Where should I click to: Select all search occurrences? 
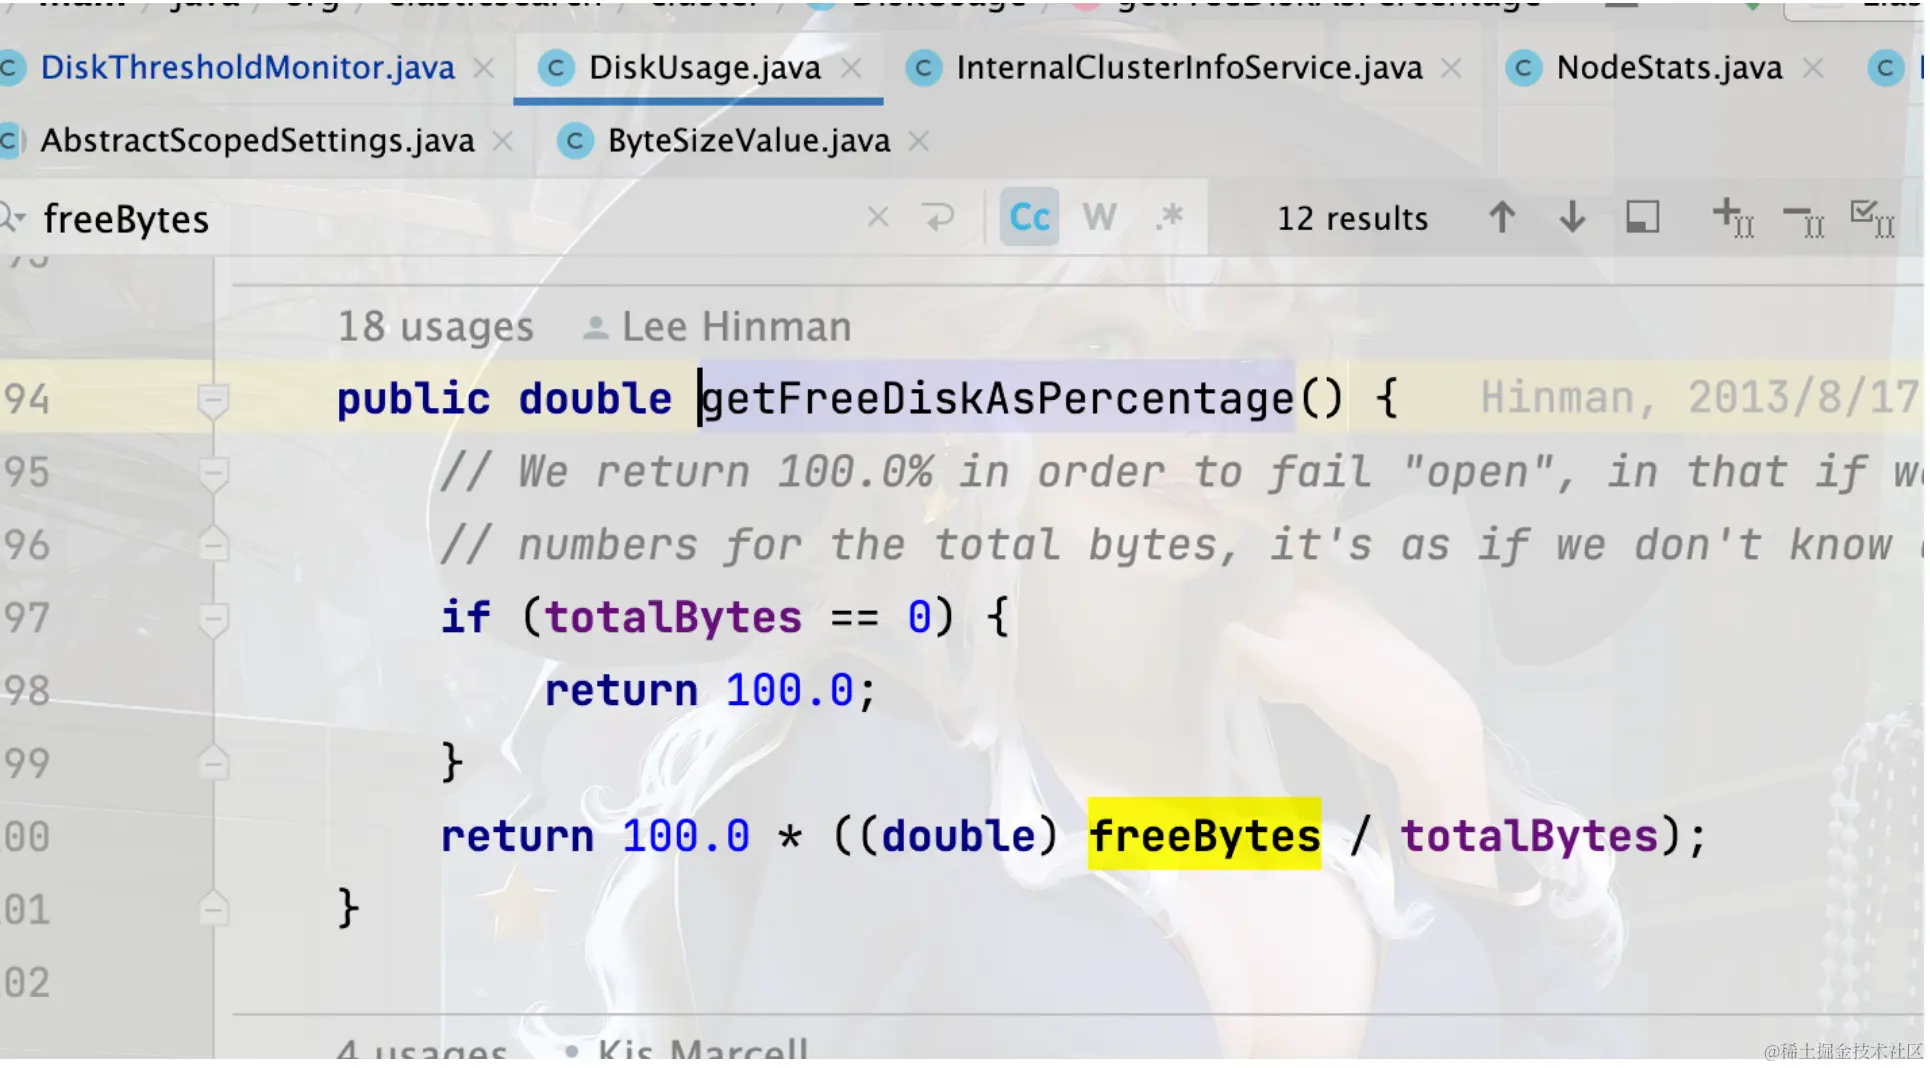1873,217
